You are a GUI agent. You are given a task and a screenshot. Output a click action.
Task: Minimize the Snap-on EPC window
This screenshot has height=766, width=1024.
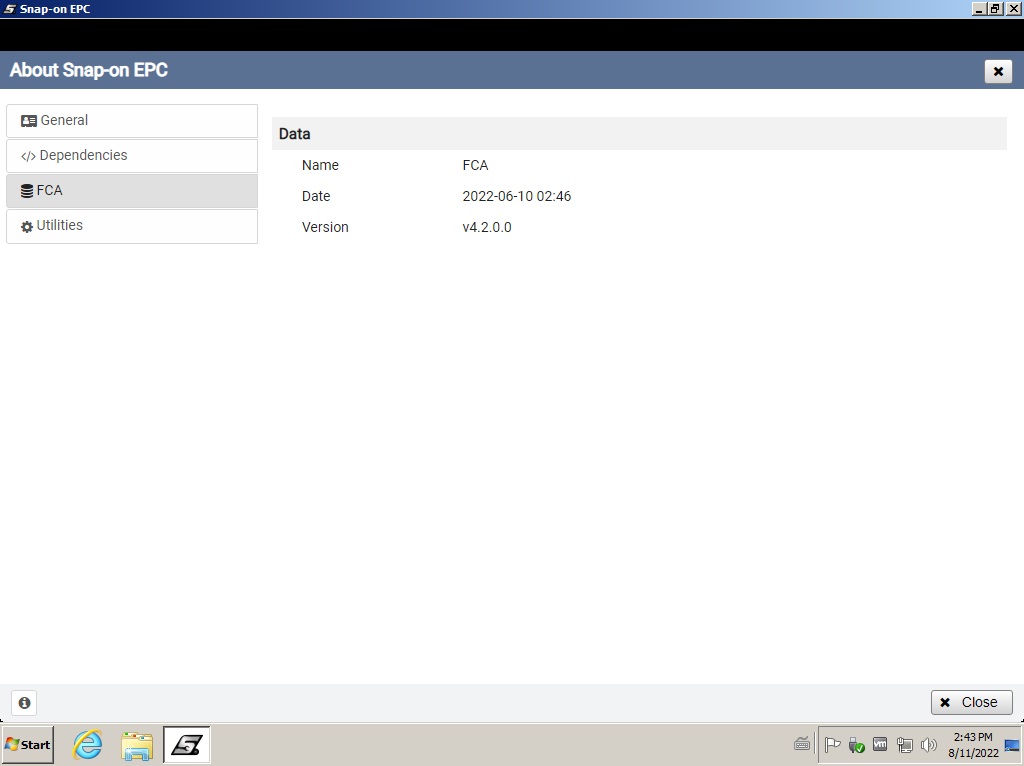pos(979,9)
